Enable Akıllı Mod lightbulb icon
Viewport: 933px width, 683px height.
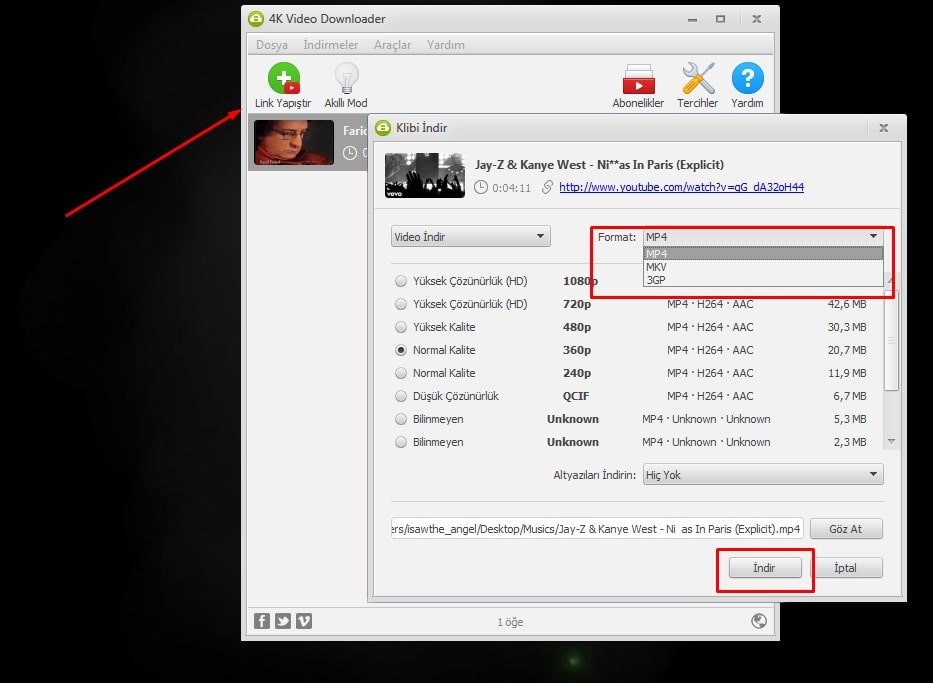point(346,79)
